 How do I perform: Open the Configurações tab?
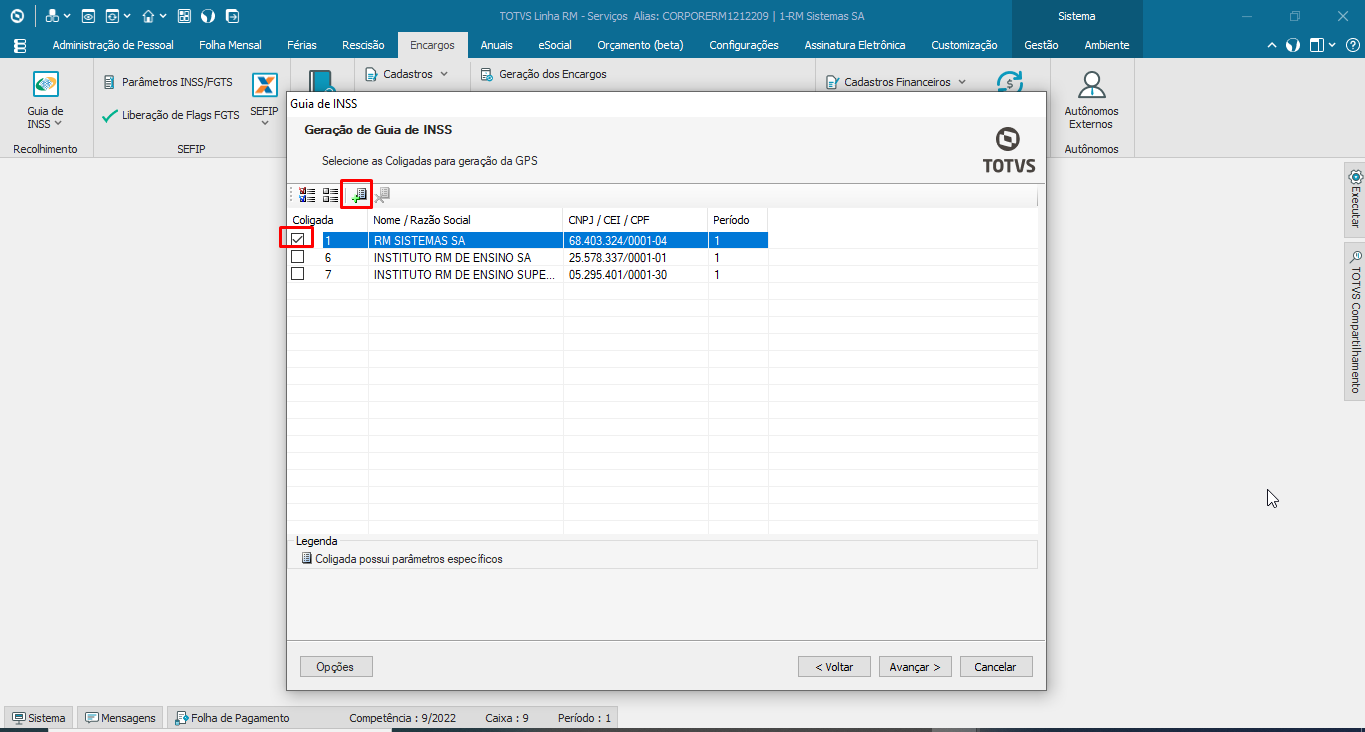click(x=744, y=45)
